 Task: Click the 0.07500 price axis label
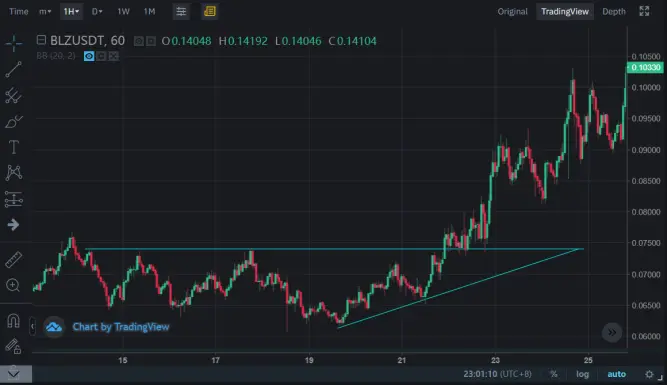(x=645, y=243)
